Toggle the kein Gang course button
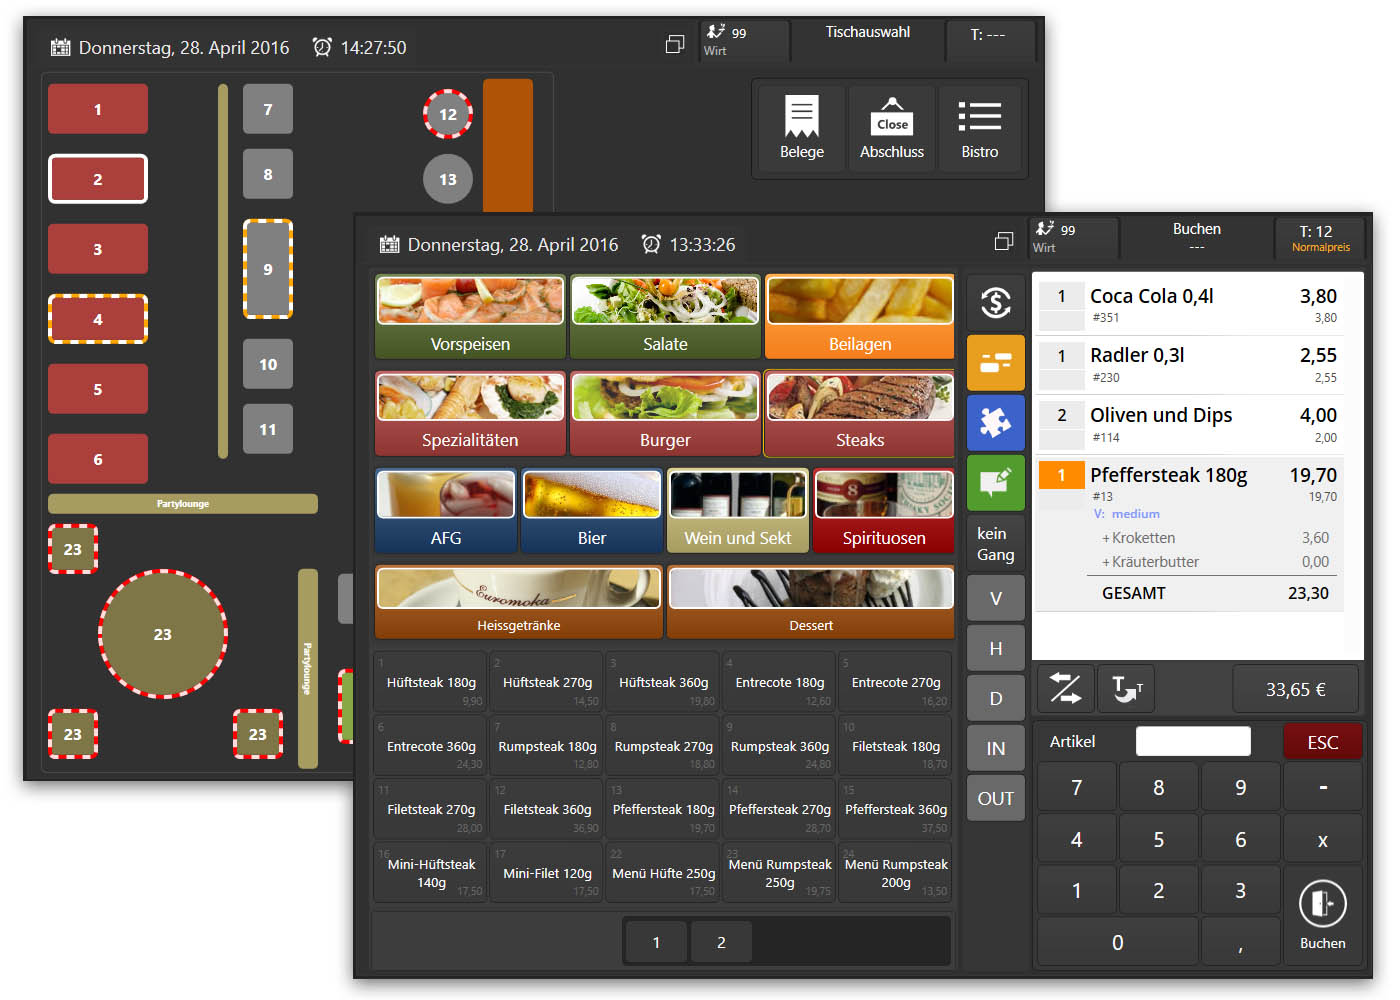This screenshot has height=1000, width=1400. [995, 544]
